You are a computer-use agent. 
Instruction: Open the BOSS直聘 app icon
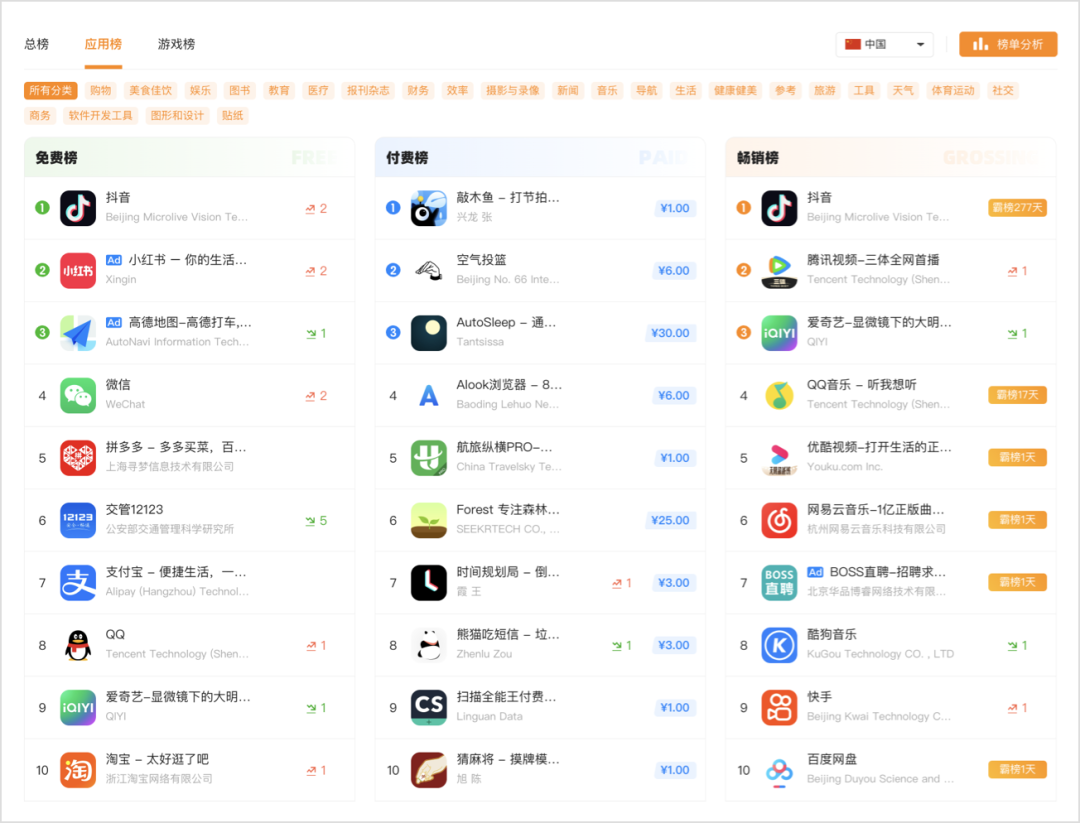(779, 583)
